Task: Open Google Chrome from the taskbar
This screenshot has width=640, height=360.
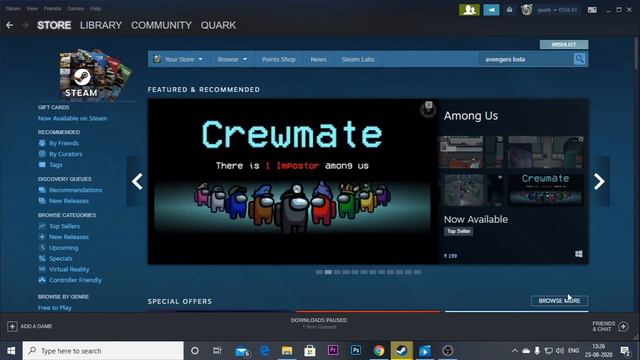Action: pos(379,350)
